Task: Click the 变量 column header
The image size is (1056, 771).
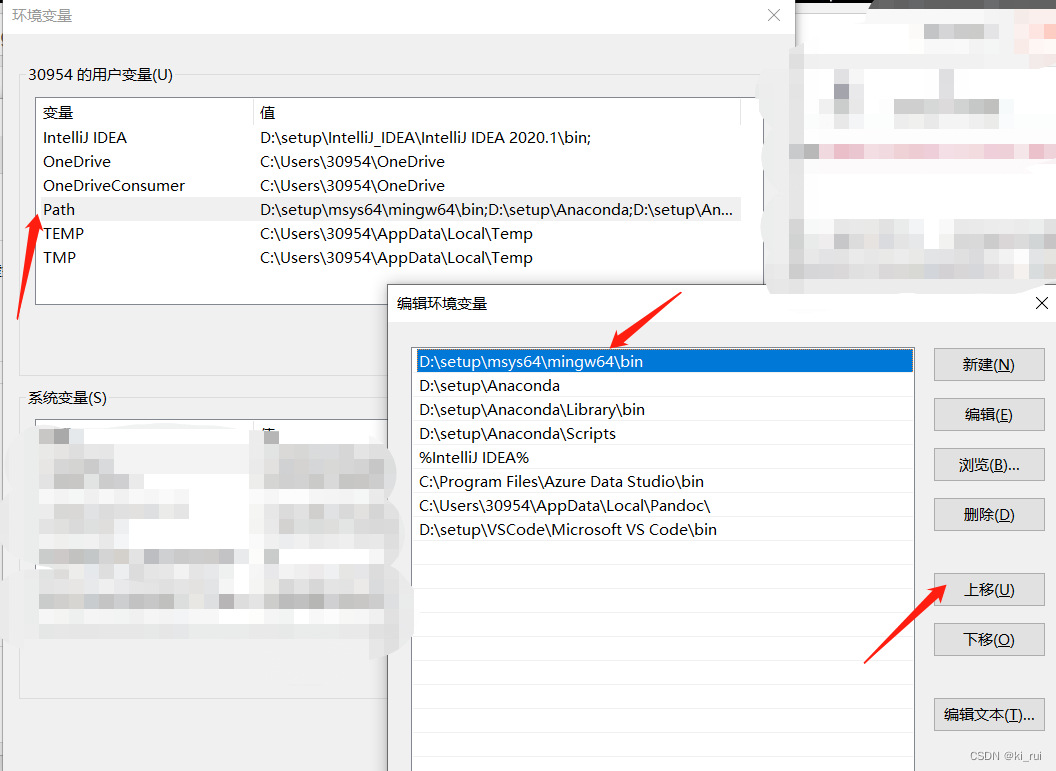Action: click(x=60, y=112)
